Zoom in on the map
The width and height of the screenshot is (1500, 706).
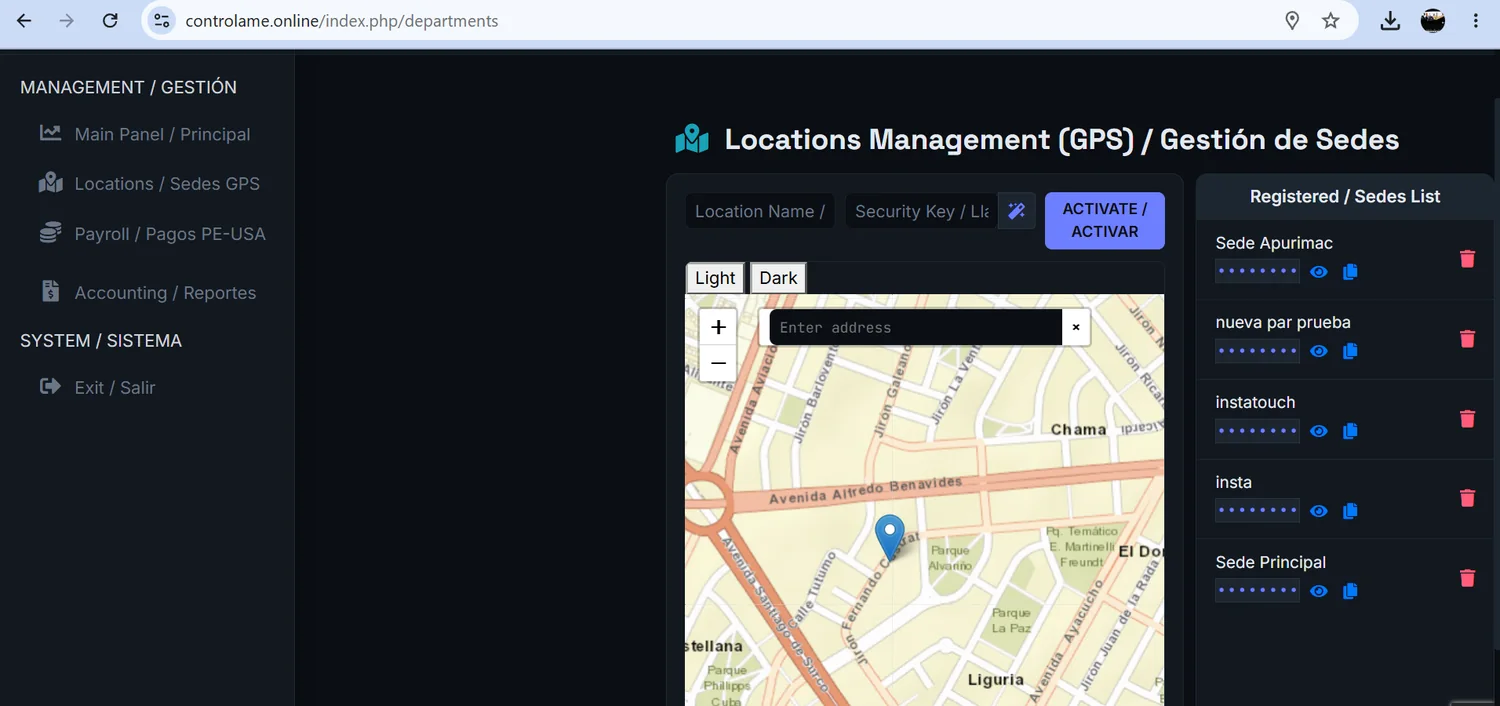(x=718, y=327)
